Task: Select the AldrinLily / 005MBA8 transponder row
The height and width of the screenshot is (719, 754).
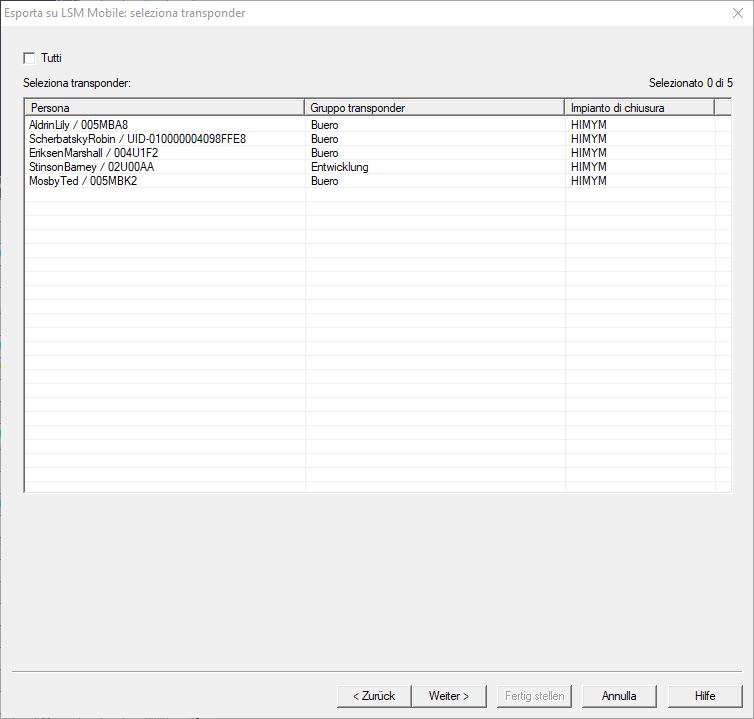Action: point(79,125)
